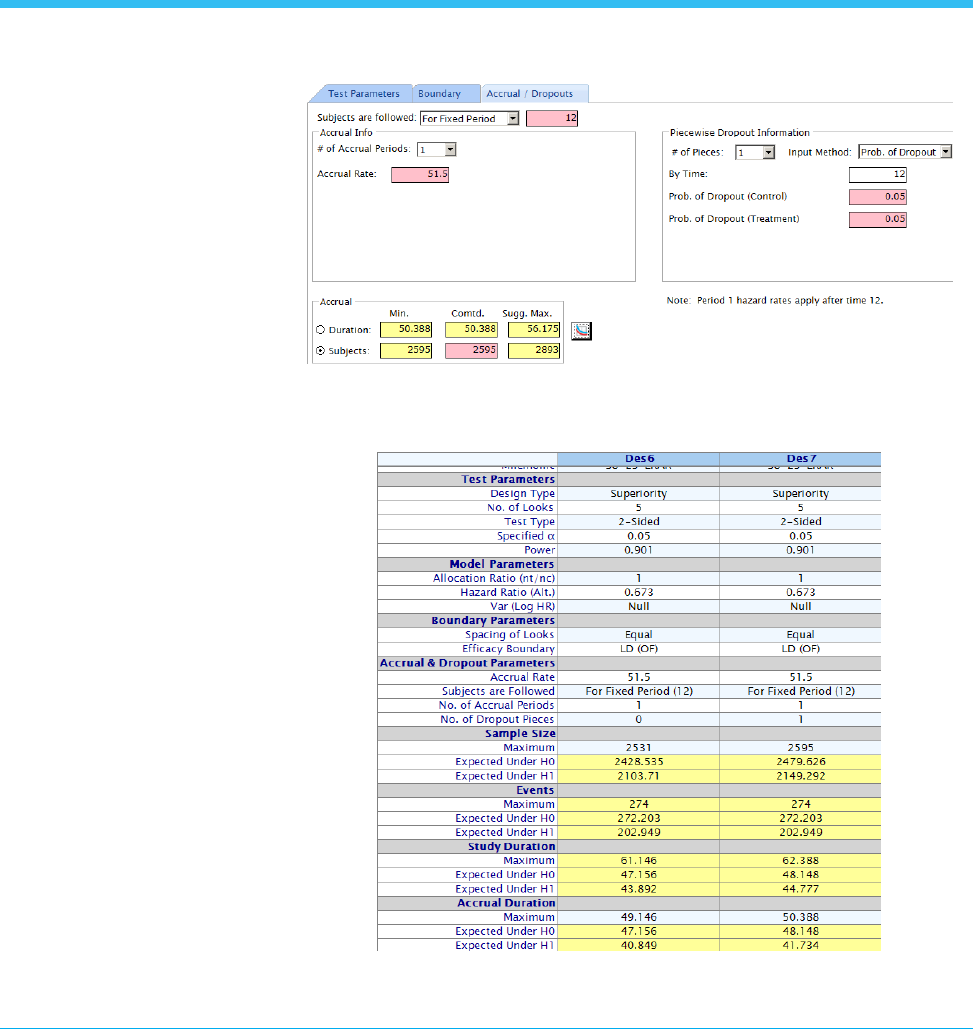973x1029 pixels.
Task: Click the No. of Looks row label
Action: click(520, 507)
